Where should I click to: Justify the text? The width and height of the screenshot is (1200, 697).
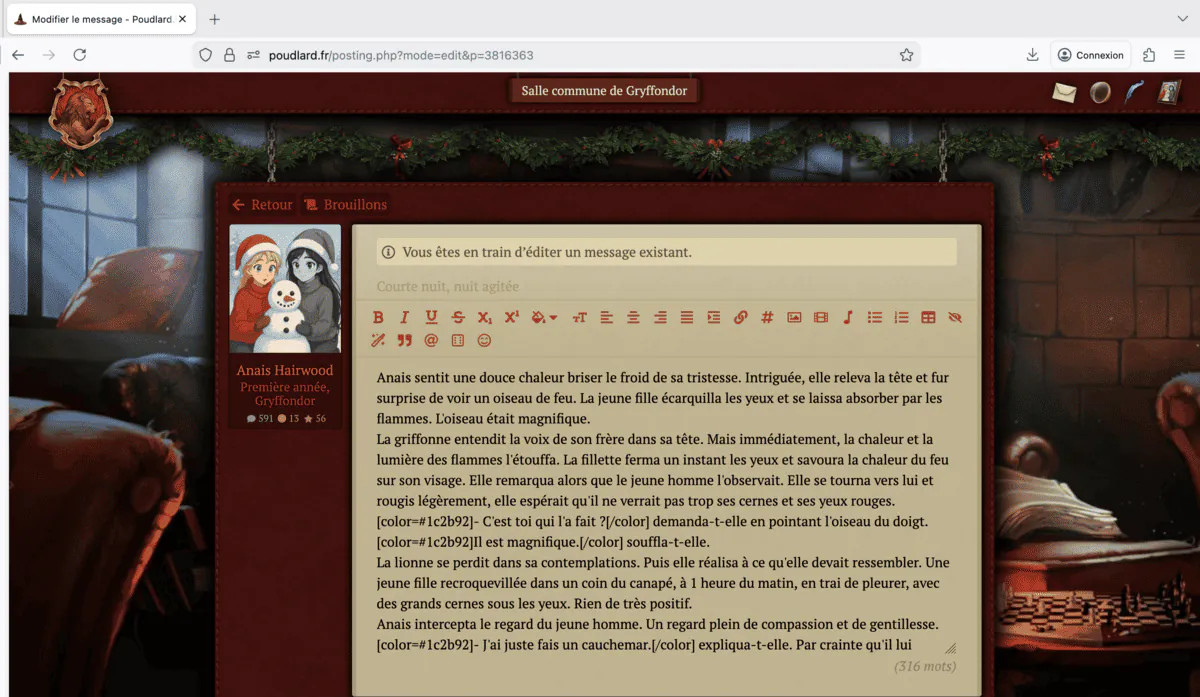687,317
